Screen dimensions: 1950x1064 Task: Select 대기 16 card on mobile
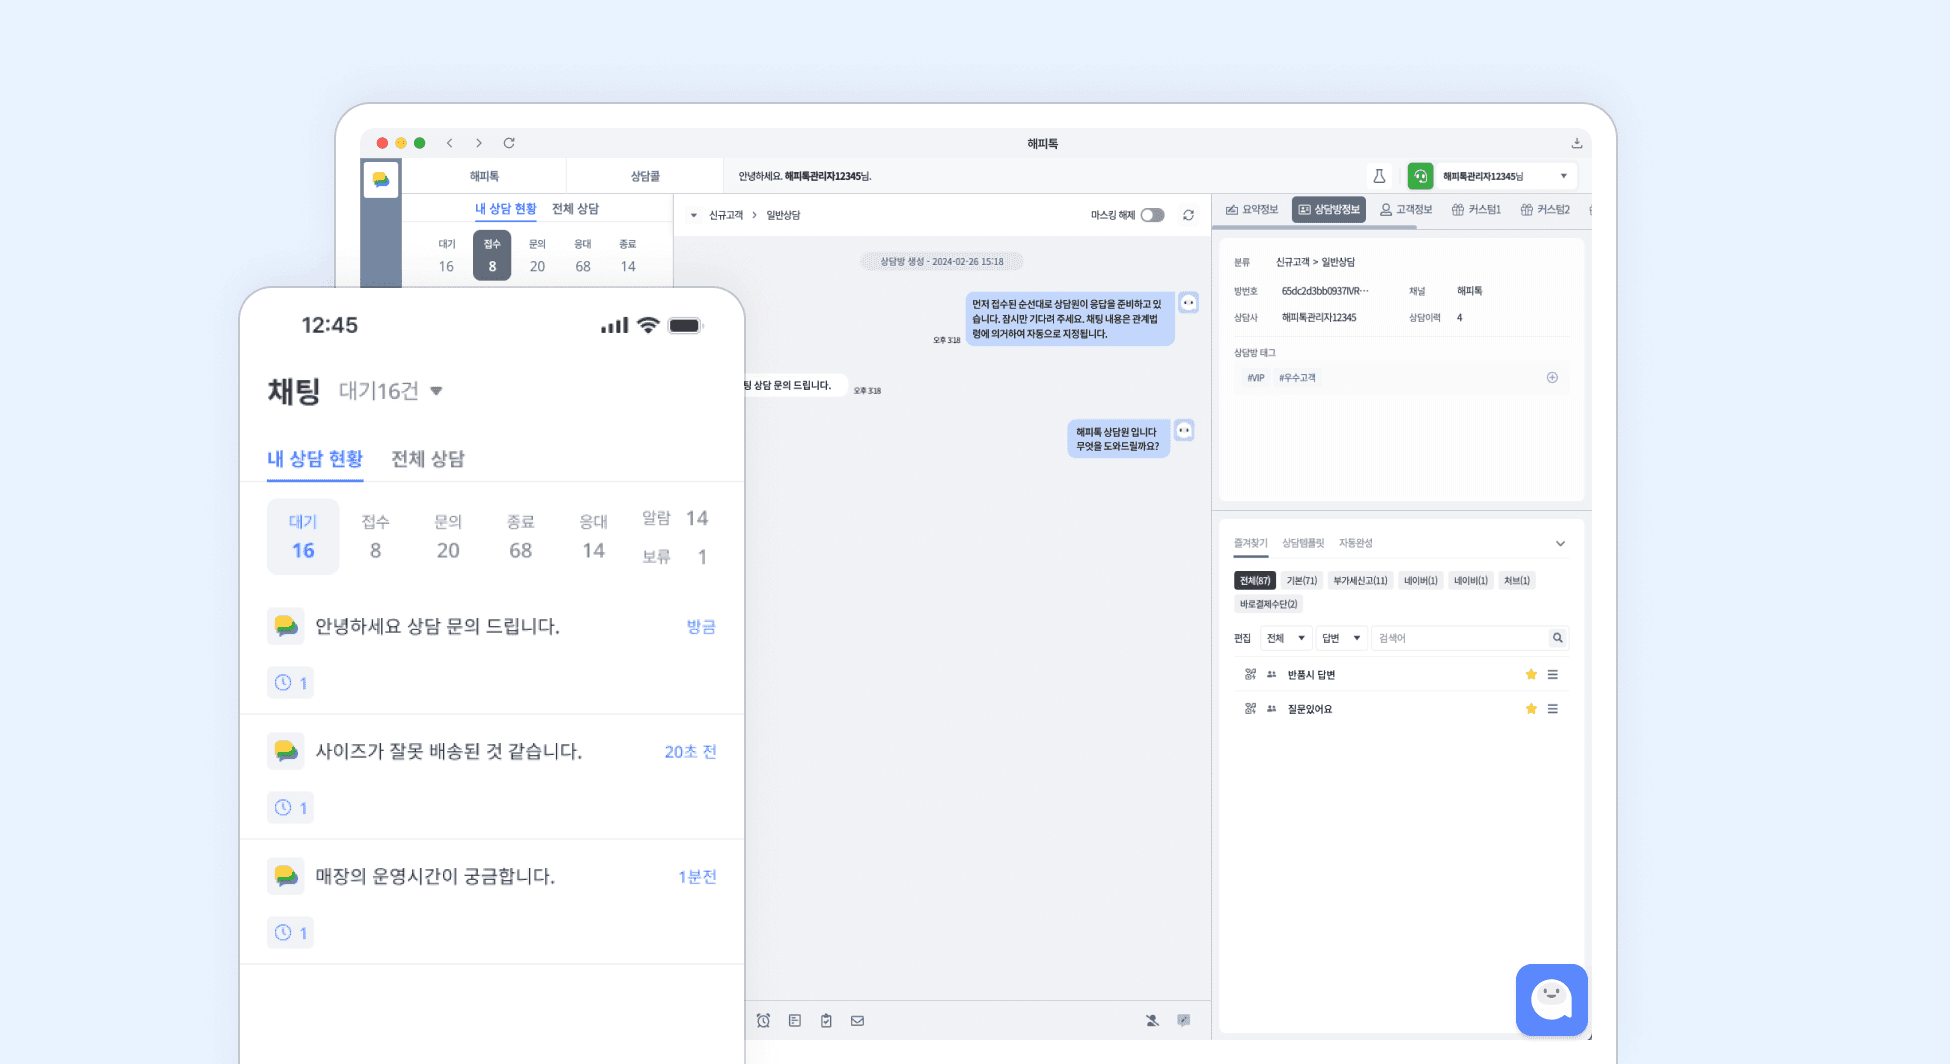pos(303,537)
